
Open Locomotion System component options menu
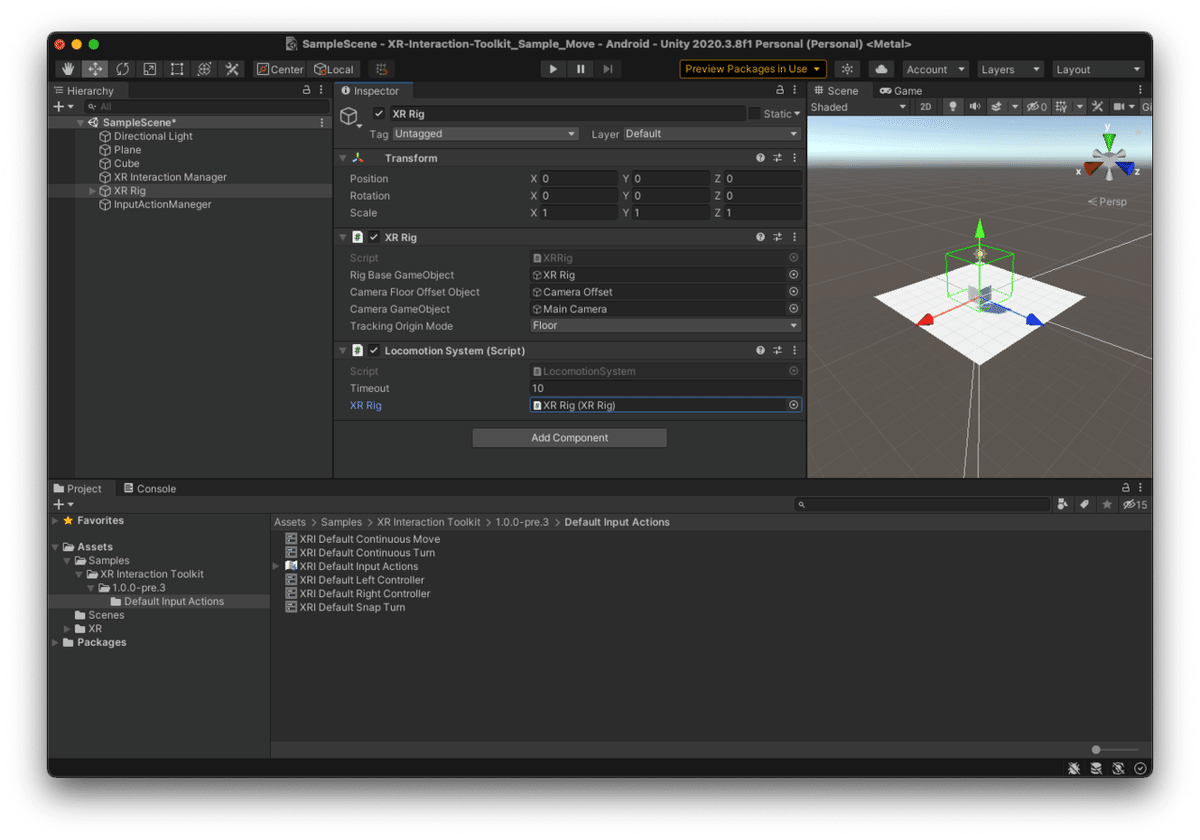795,351
